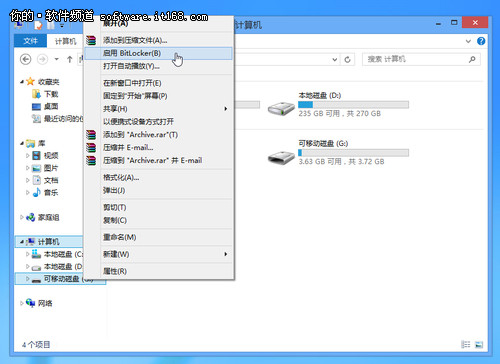The image size is (500, 364).
Task: Go up one folder level
Action: click(69, 59)
